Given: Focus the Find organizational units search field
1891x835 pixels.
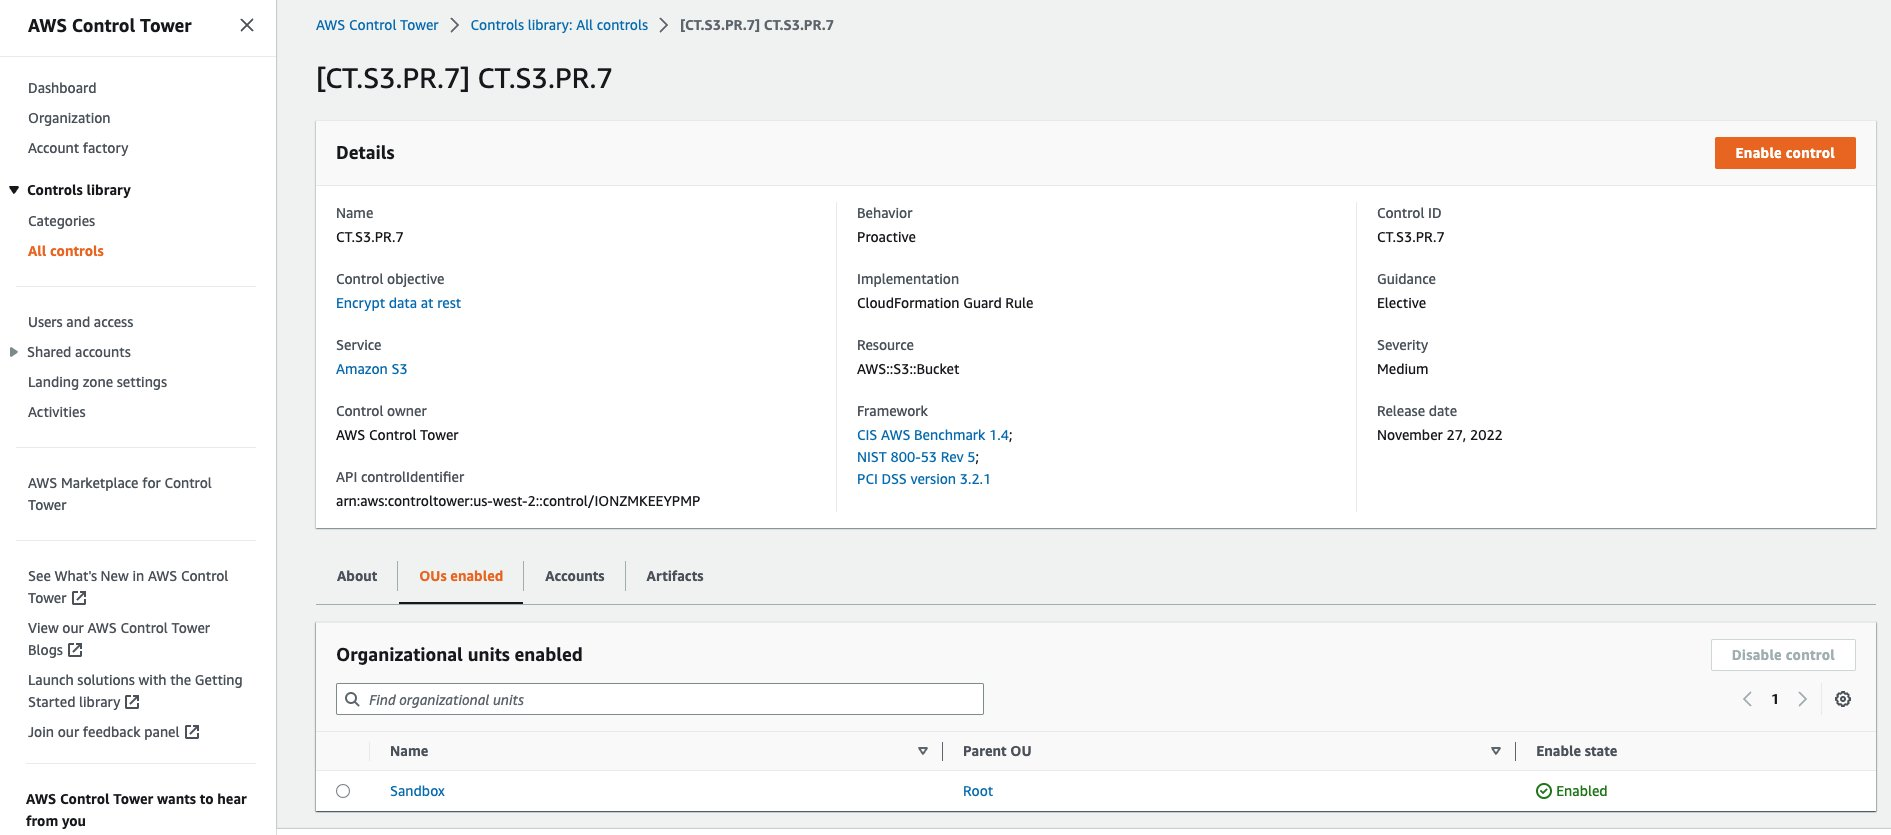Looking at the screenshot, I should pyautogui.click(x=660, y=699).
